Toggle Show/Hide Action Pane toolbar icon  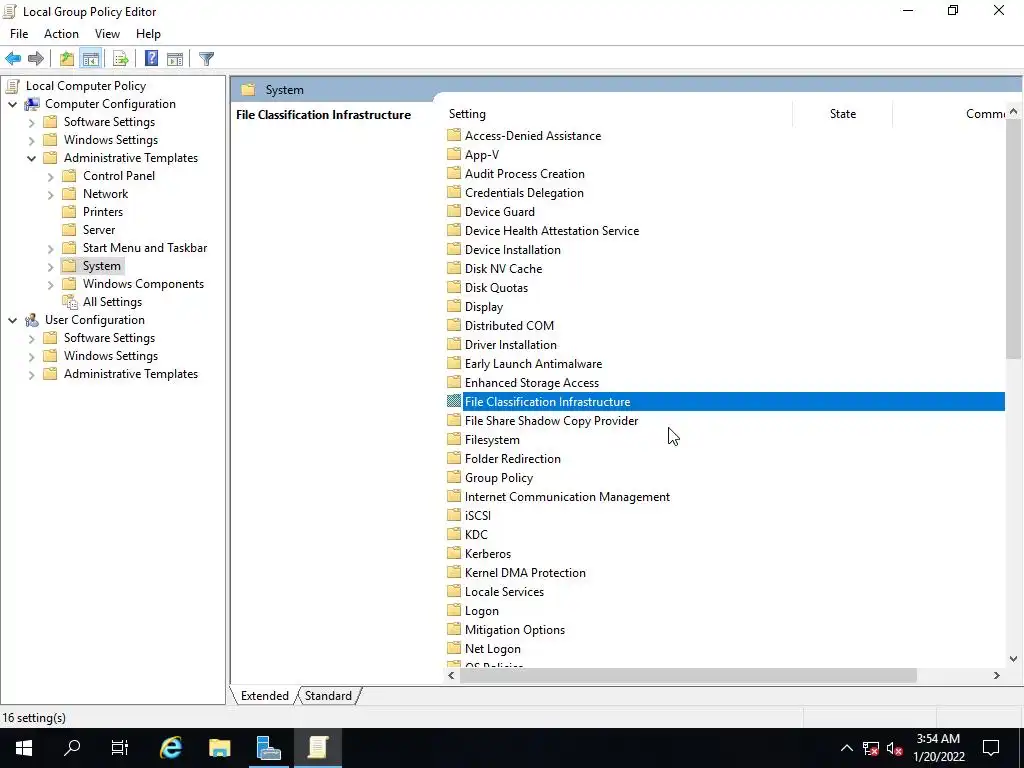click(x=174, y=59)
